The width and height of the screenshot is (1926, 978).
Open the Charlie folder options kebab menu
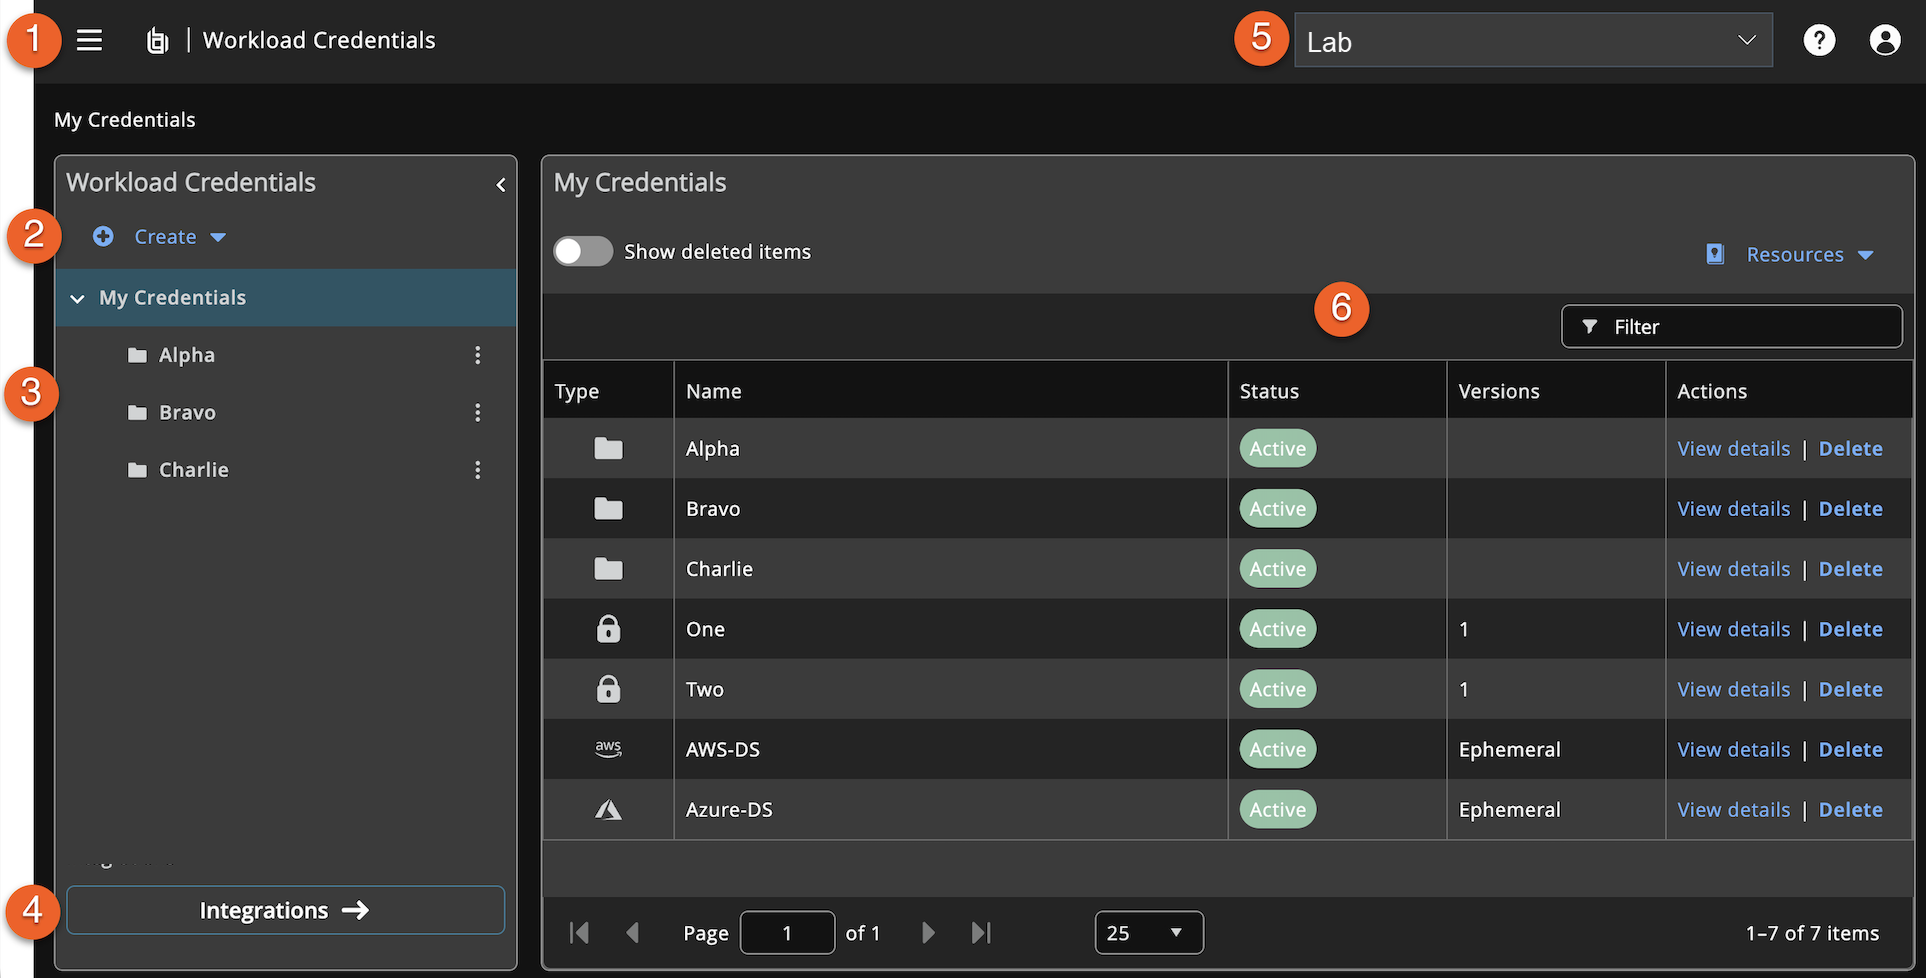point(478,470)
